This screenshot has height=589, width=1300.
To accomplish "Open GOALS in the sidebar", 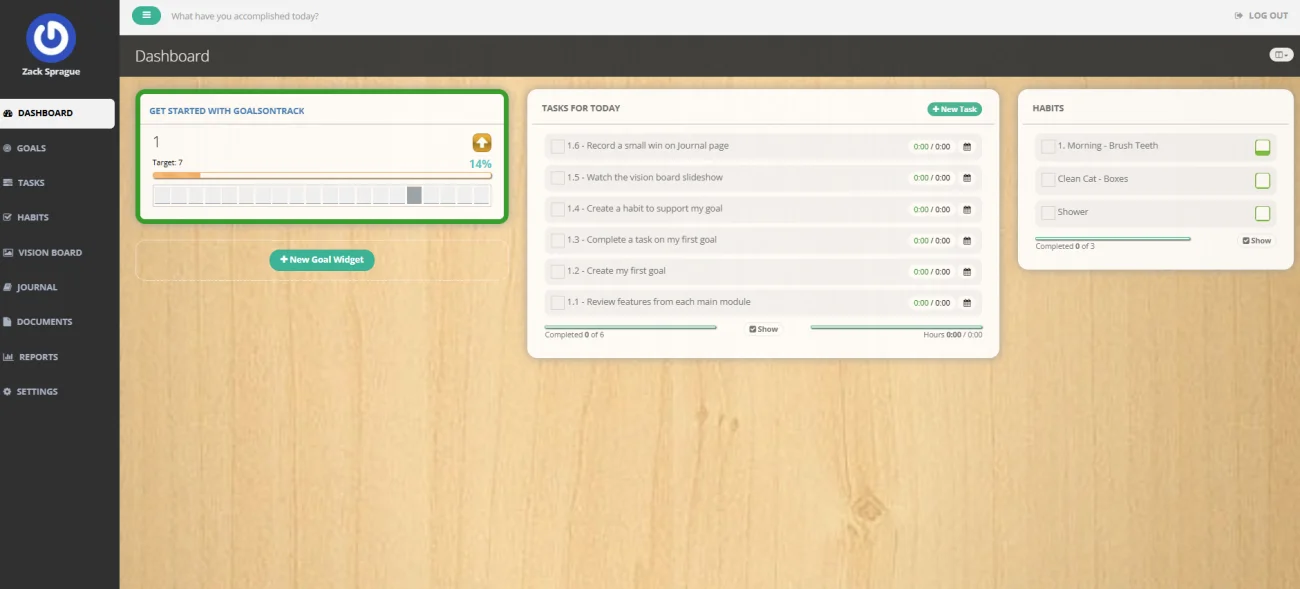I will (x=57, y=148).
